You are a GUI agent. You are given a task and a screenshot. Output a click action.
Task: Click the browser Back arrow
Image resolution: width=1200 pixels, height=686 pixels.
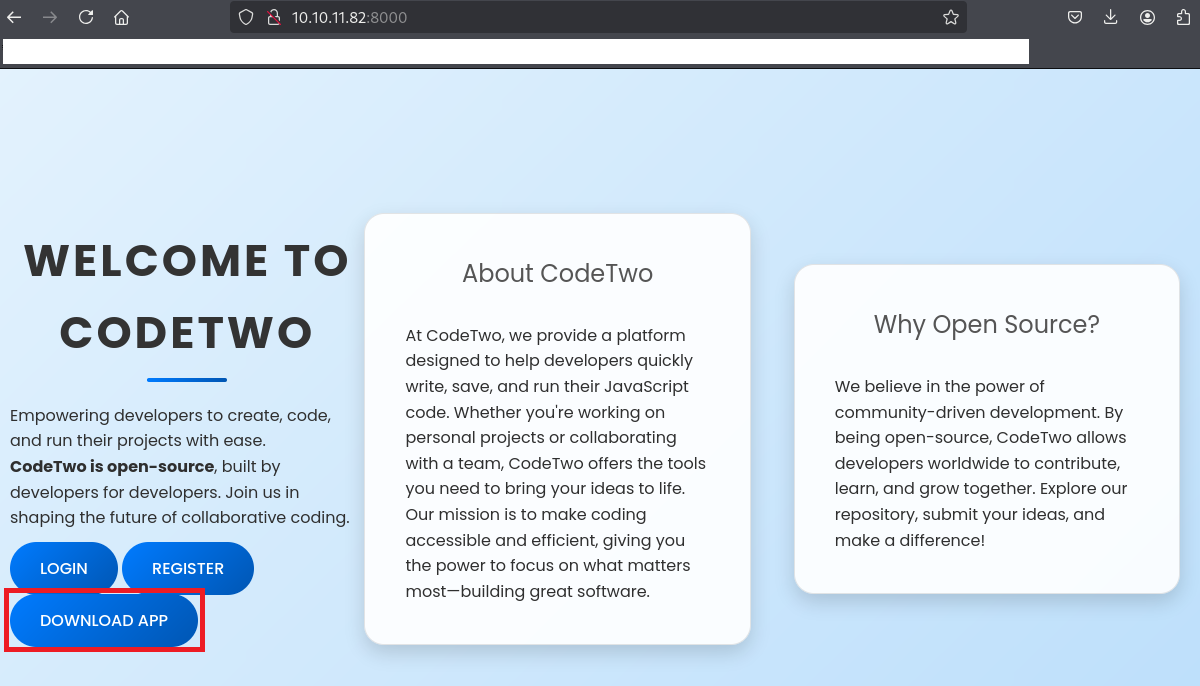click(x=14, y=17)
